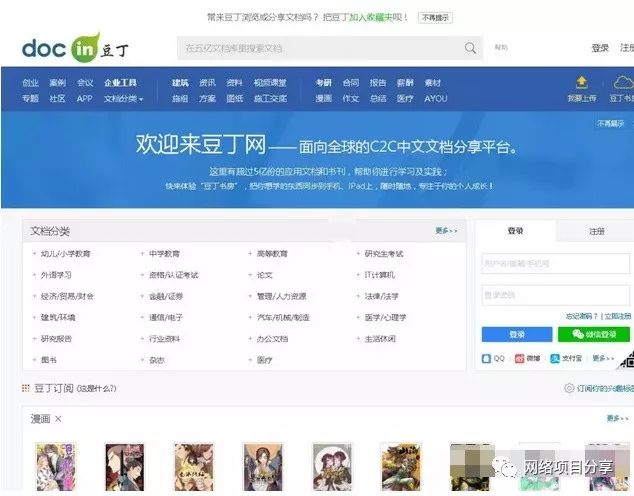Open the fifth manga cover thumbnail
The height and width of the screenshot is (496, 634).
332,467
